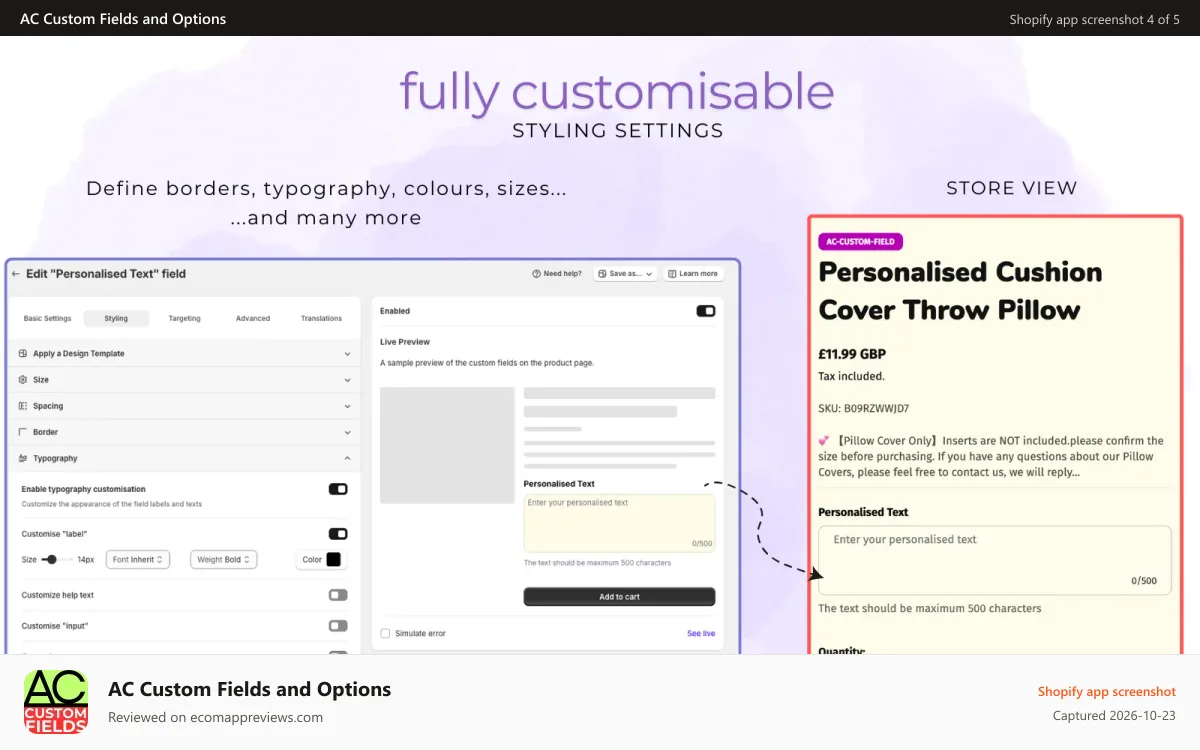Expand the Size section chevron
1200x750 pixels.
pos(347,380)
